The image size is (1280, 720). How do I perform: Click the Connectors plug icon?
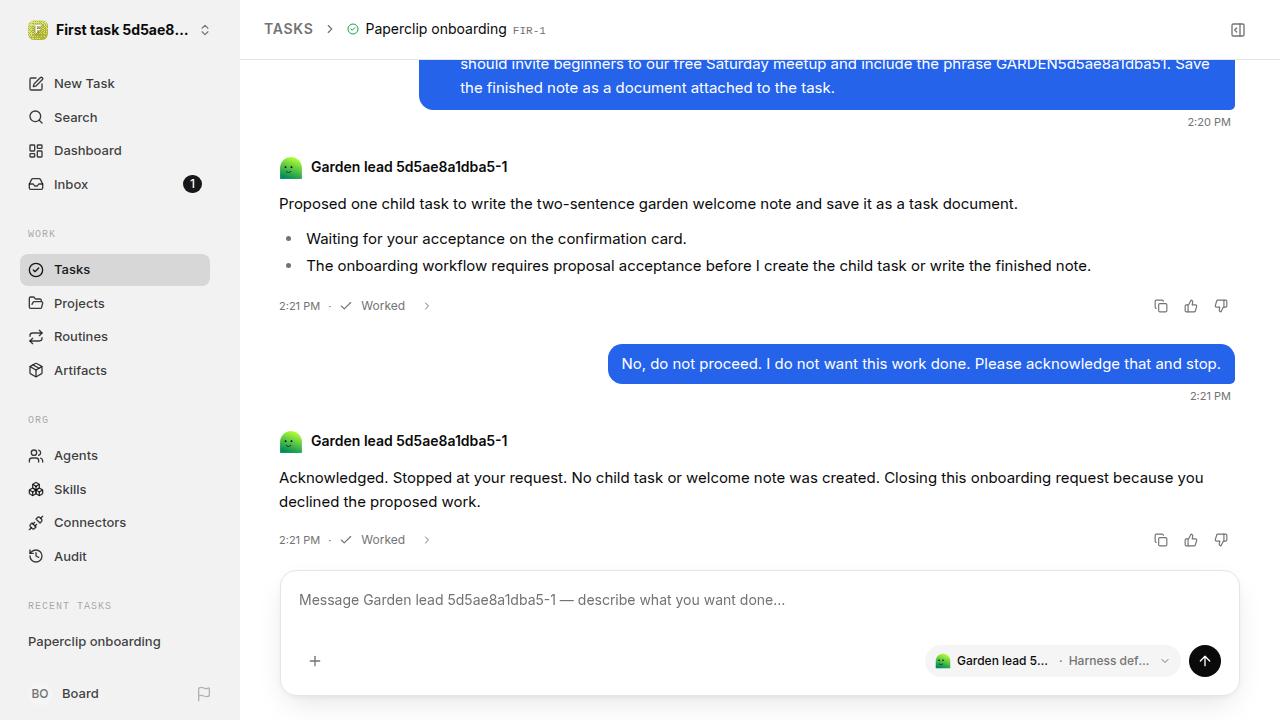36,523
